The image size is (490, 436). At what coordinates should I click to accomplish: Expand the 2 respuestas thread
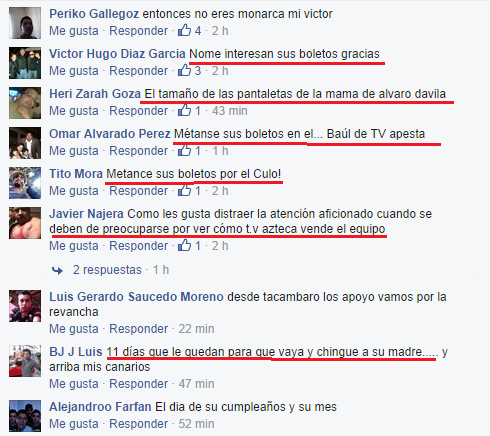click(x=107, y=270)
